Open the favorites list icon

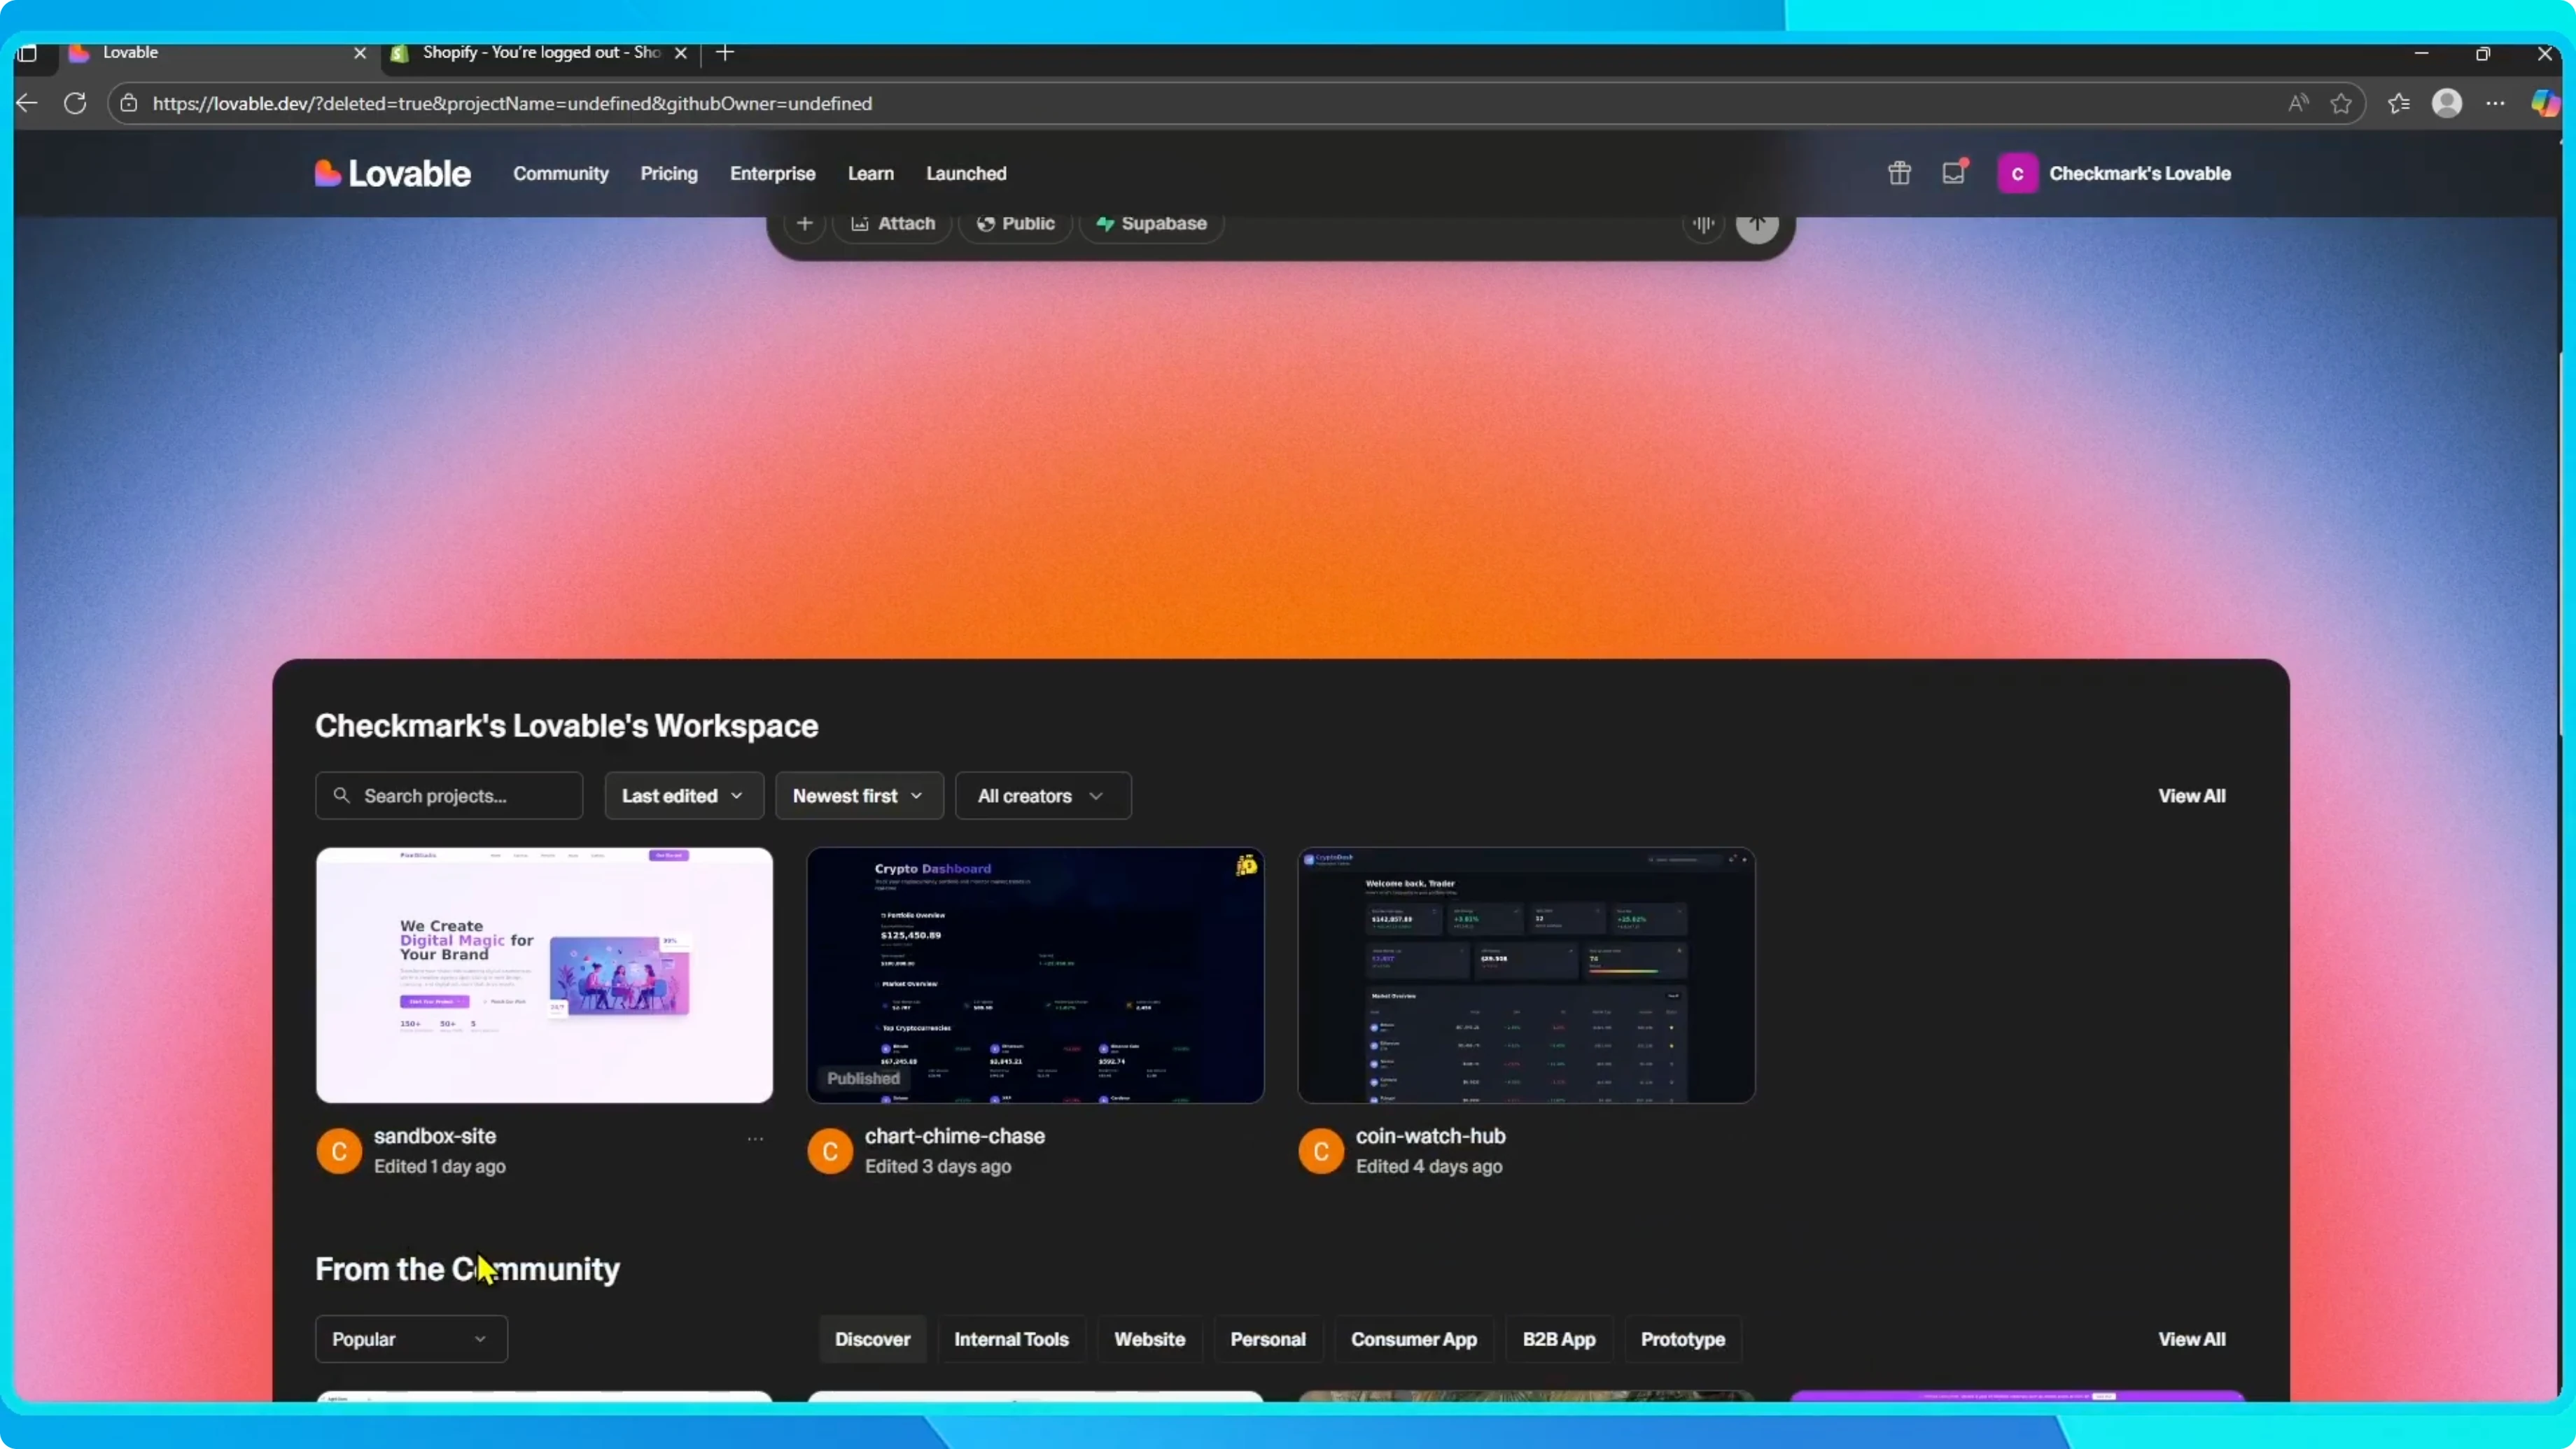[2399, 103]
